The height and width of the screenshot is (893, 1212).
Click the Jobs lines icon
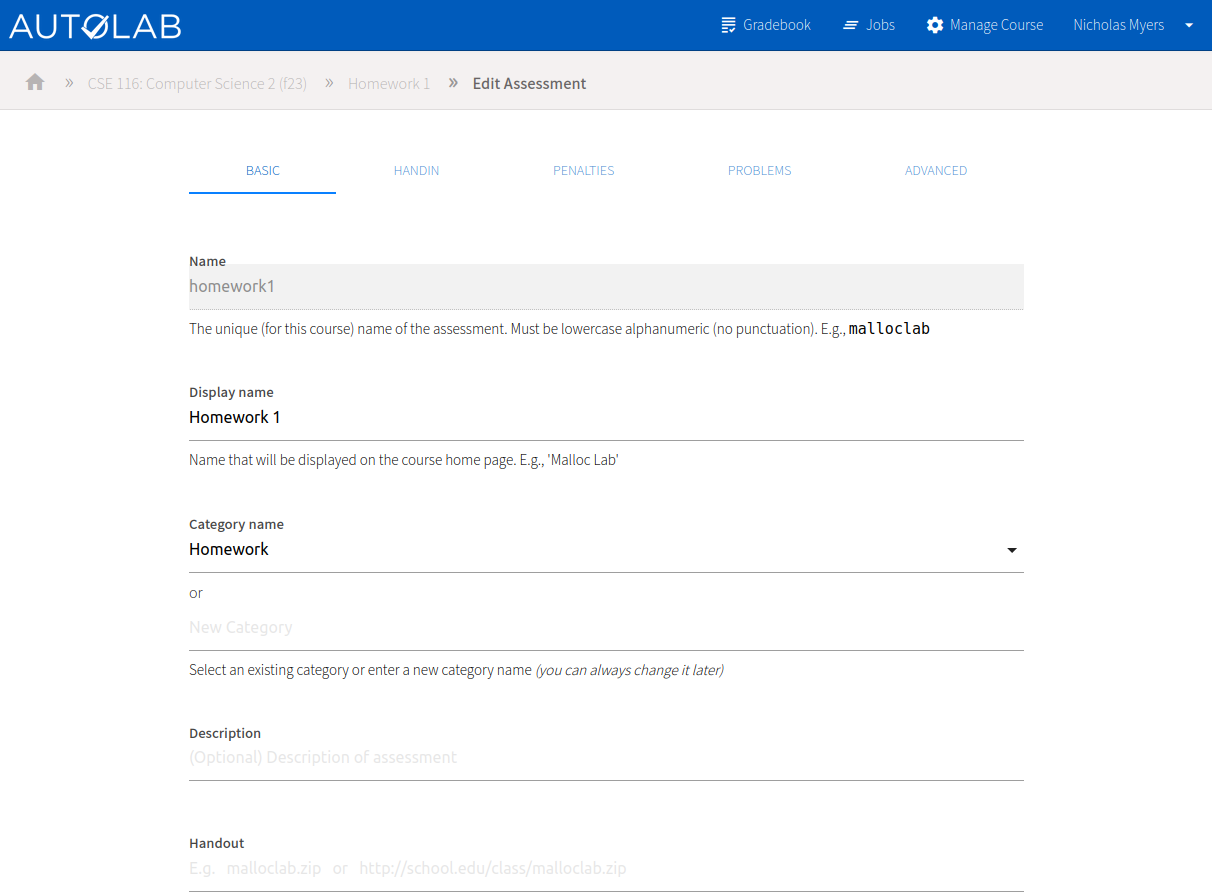click(x=851, y=25)
